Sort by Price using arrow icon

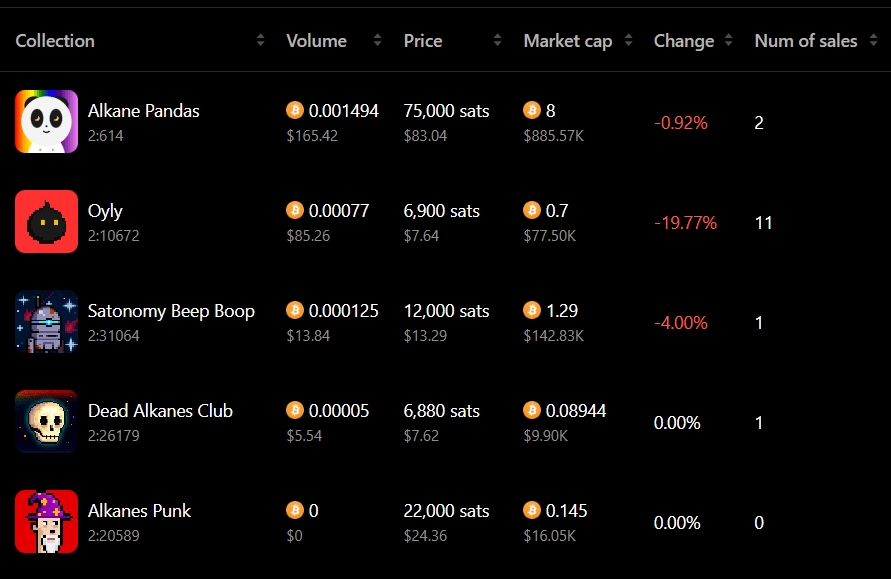click(497, 40)
